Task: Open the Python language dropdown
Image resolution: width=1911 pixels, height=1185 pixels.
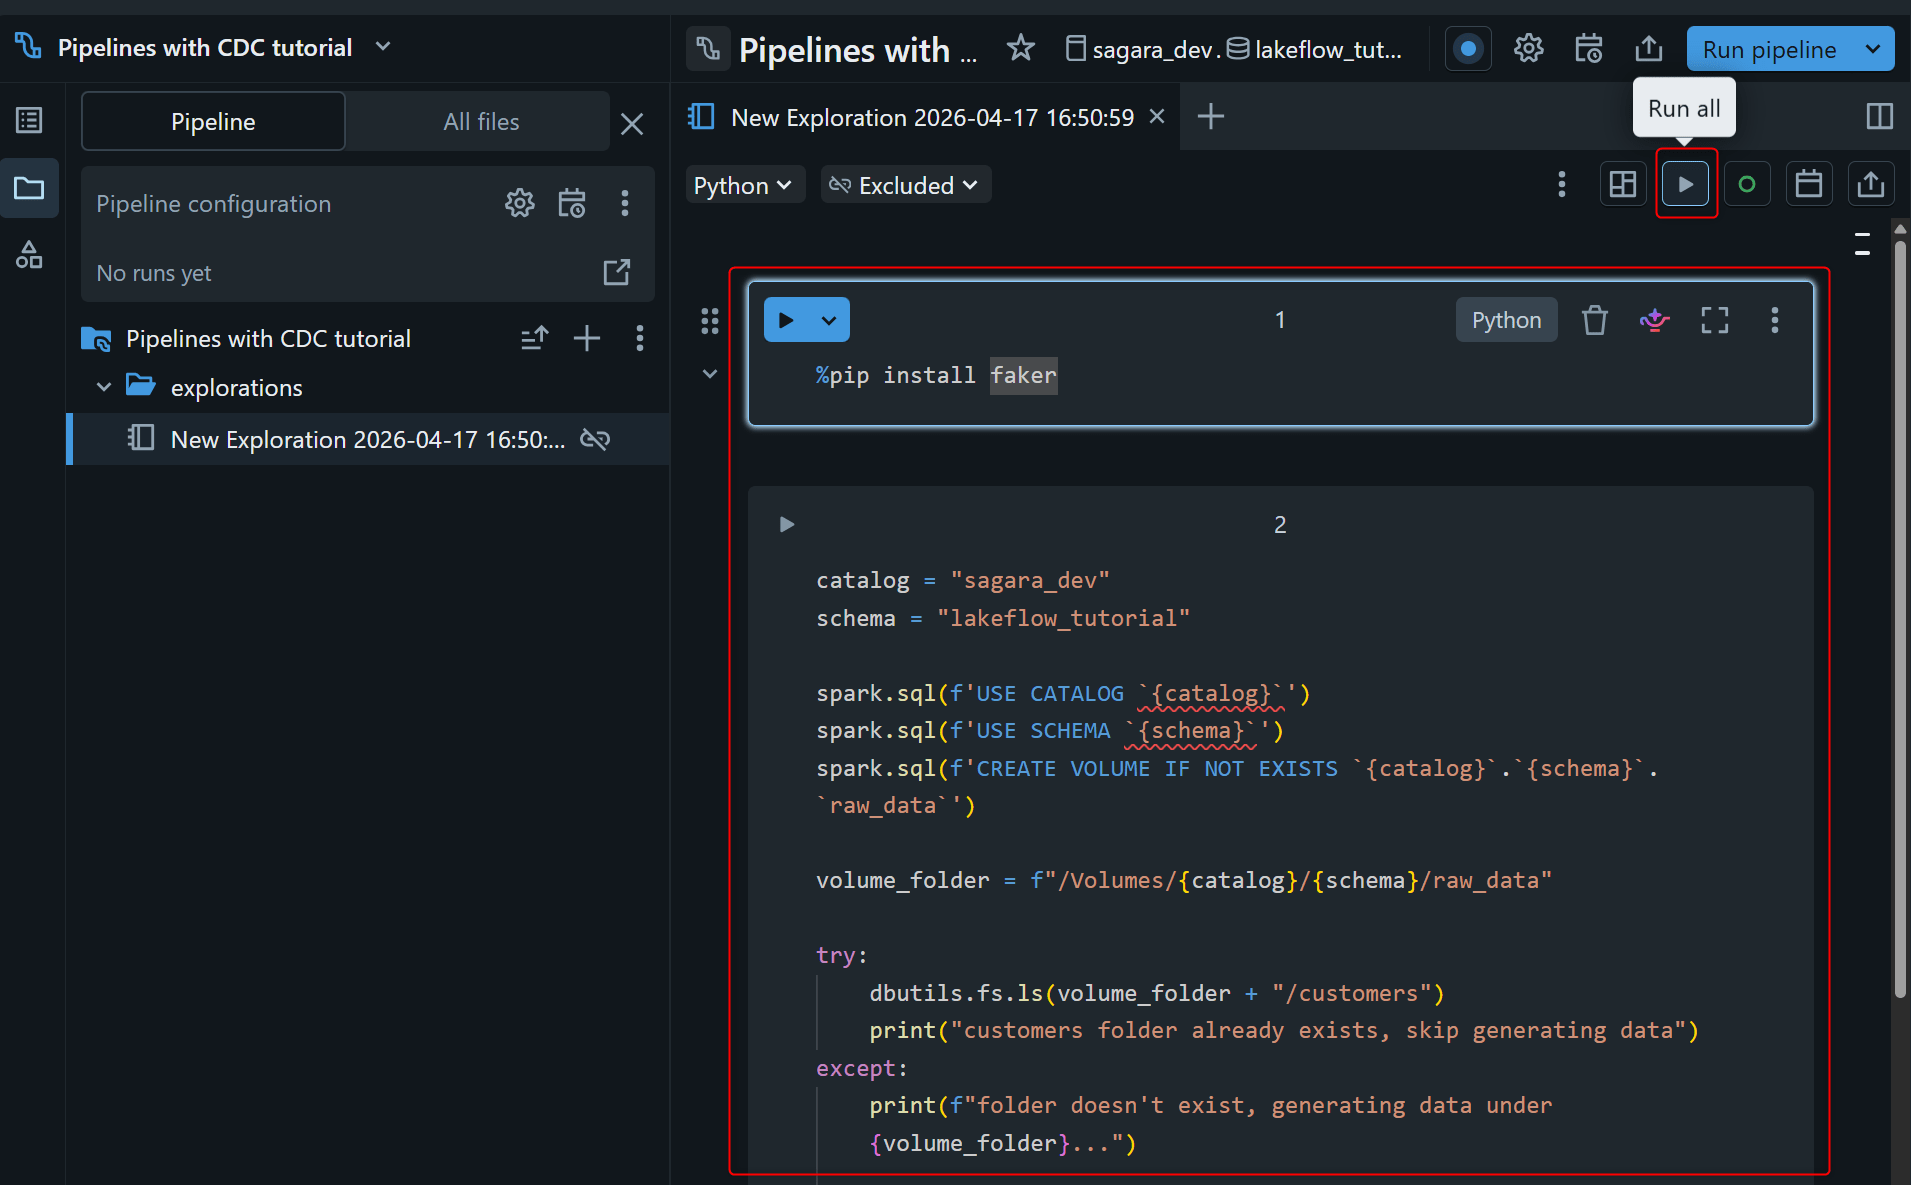Action: click(743, 185)
